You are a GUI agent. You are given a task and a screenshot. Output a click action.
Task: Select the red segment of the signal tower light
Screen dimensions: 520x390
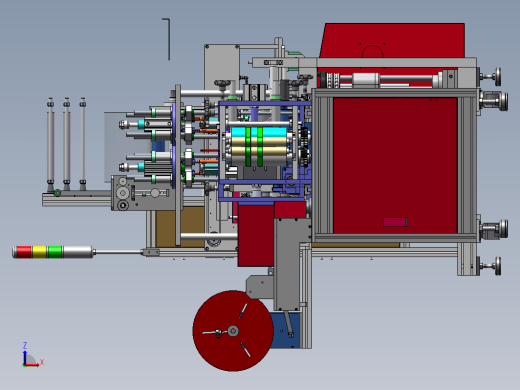click(23, 252)
